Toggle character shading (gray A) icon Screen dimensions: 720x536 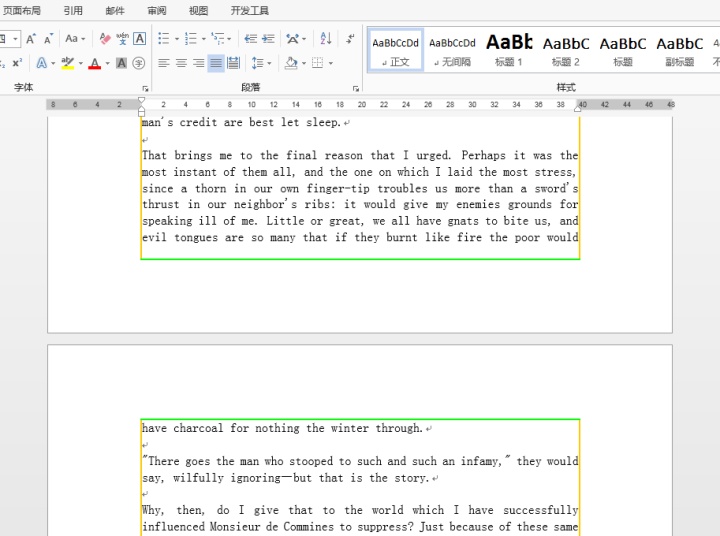pyautogui.click(x=121, y=63)
